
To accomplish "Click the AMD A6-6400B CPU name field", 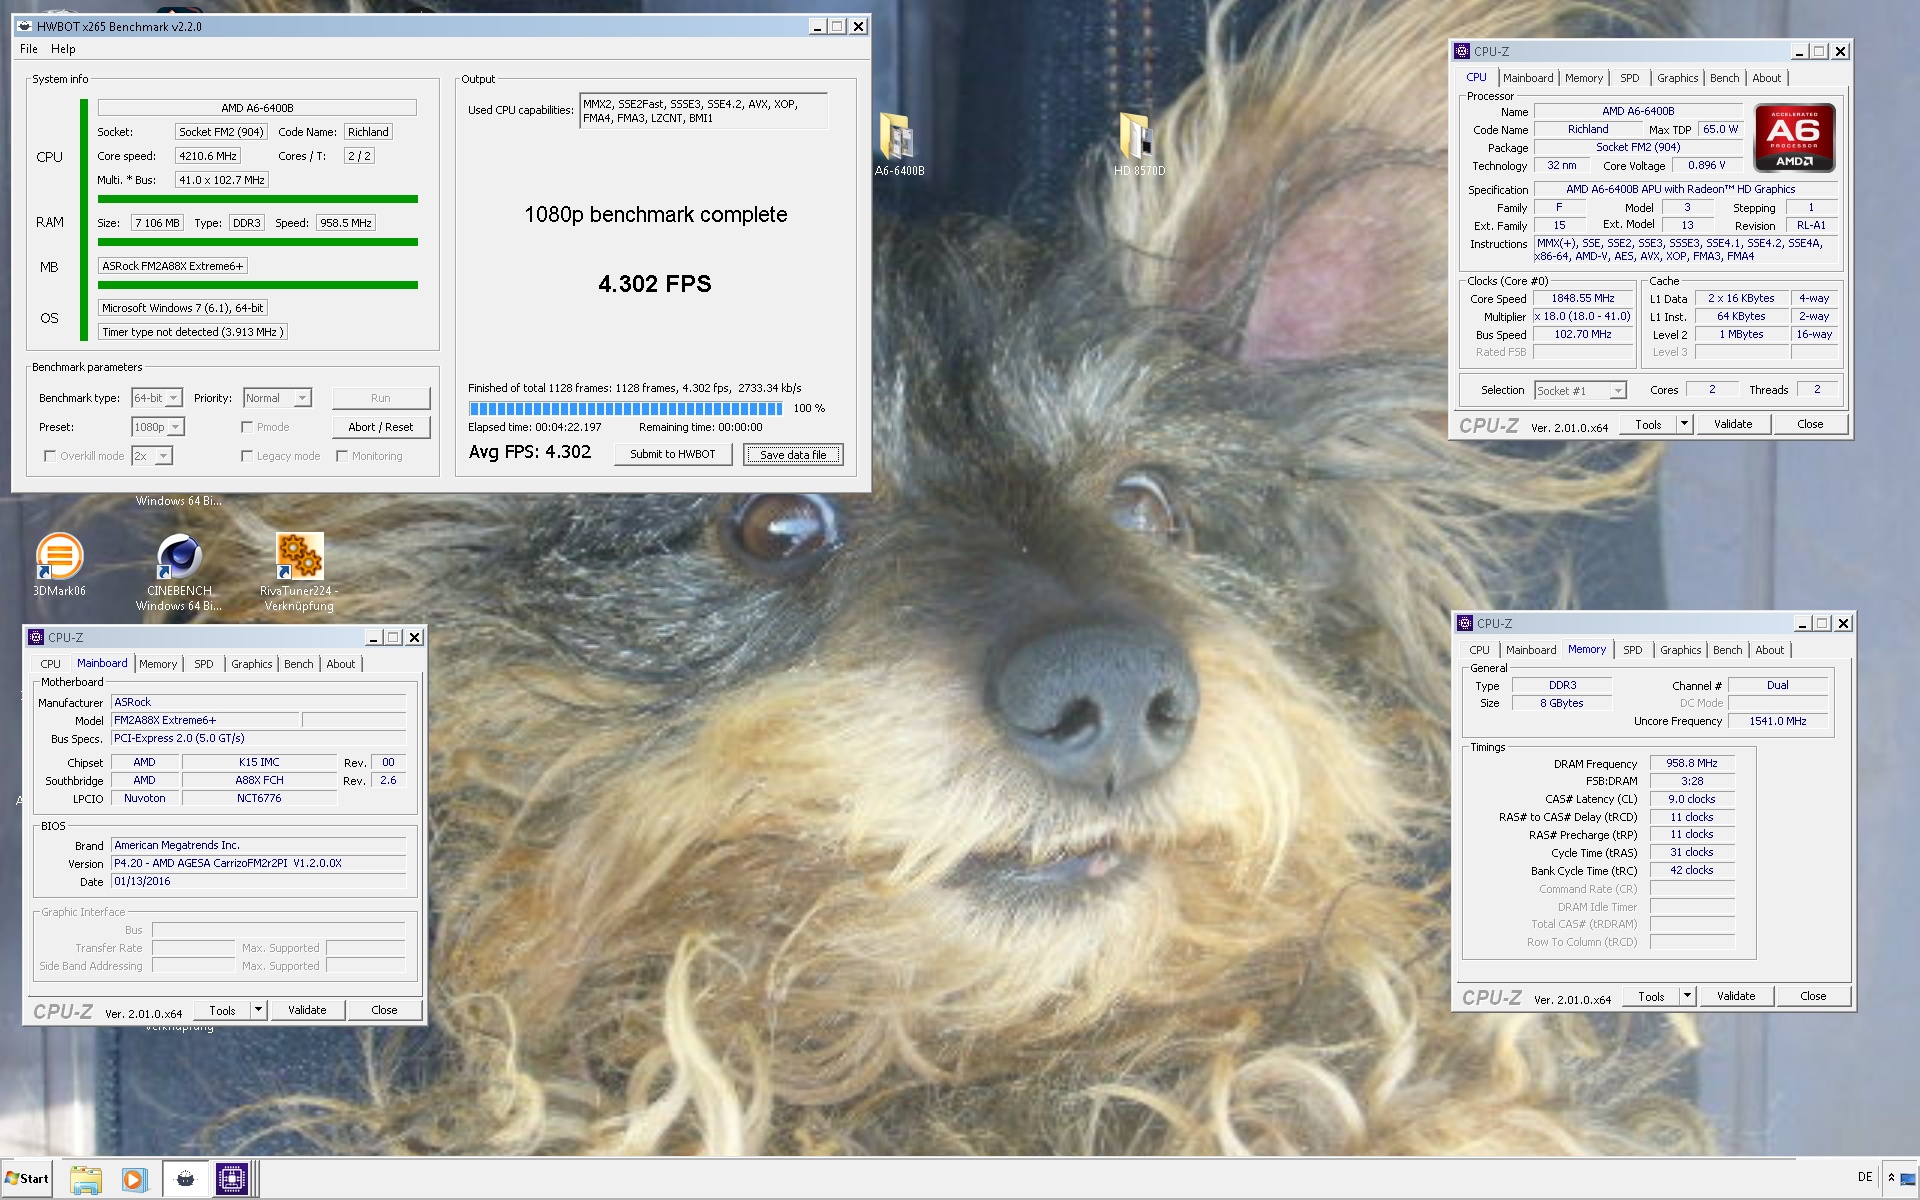I will pyautogui.click(x=257, y=108).
